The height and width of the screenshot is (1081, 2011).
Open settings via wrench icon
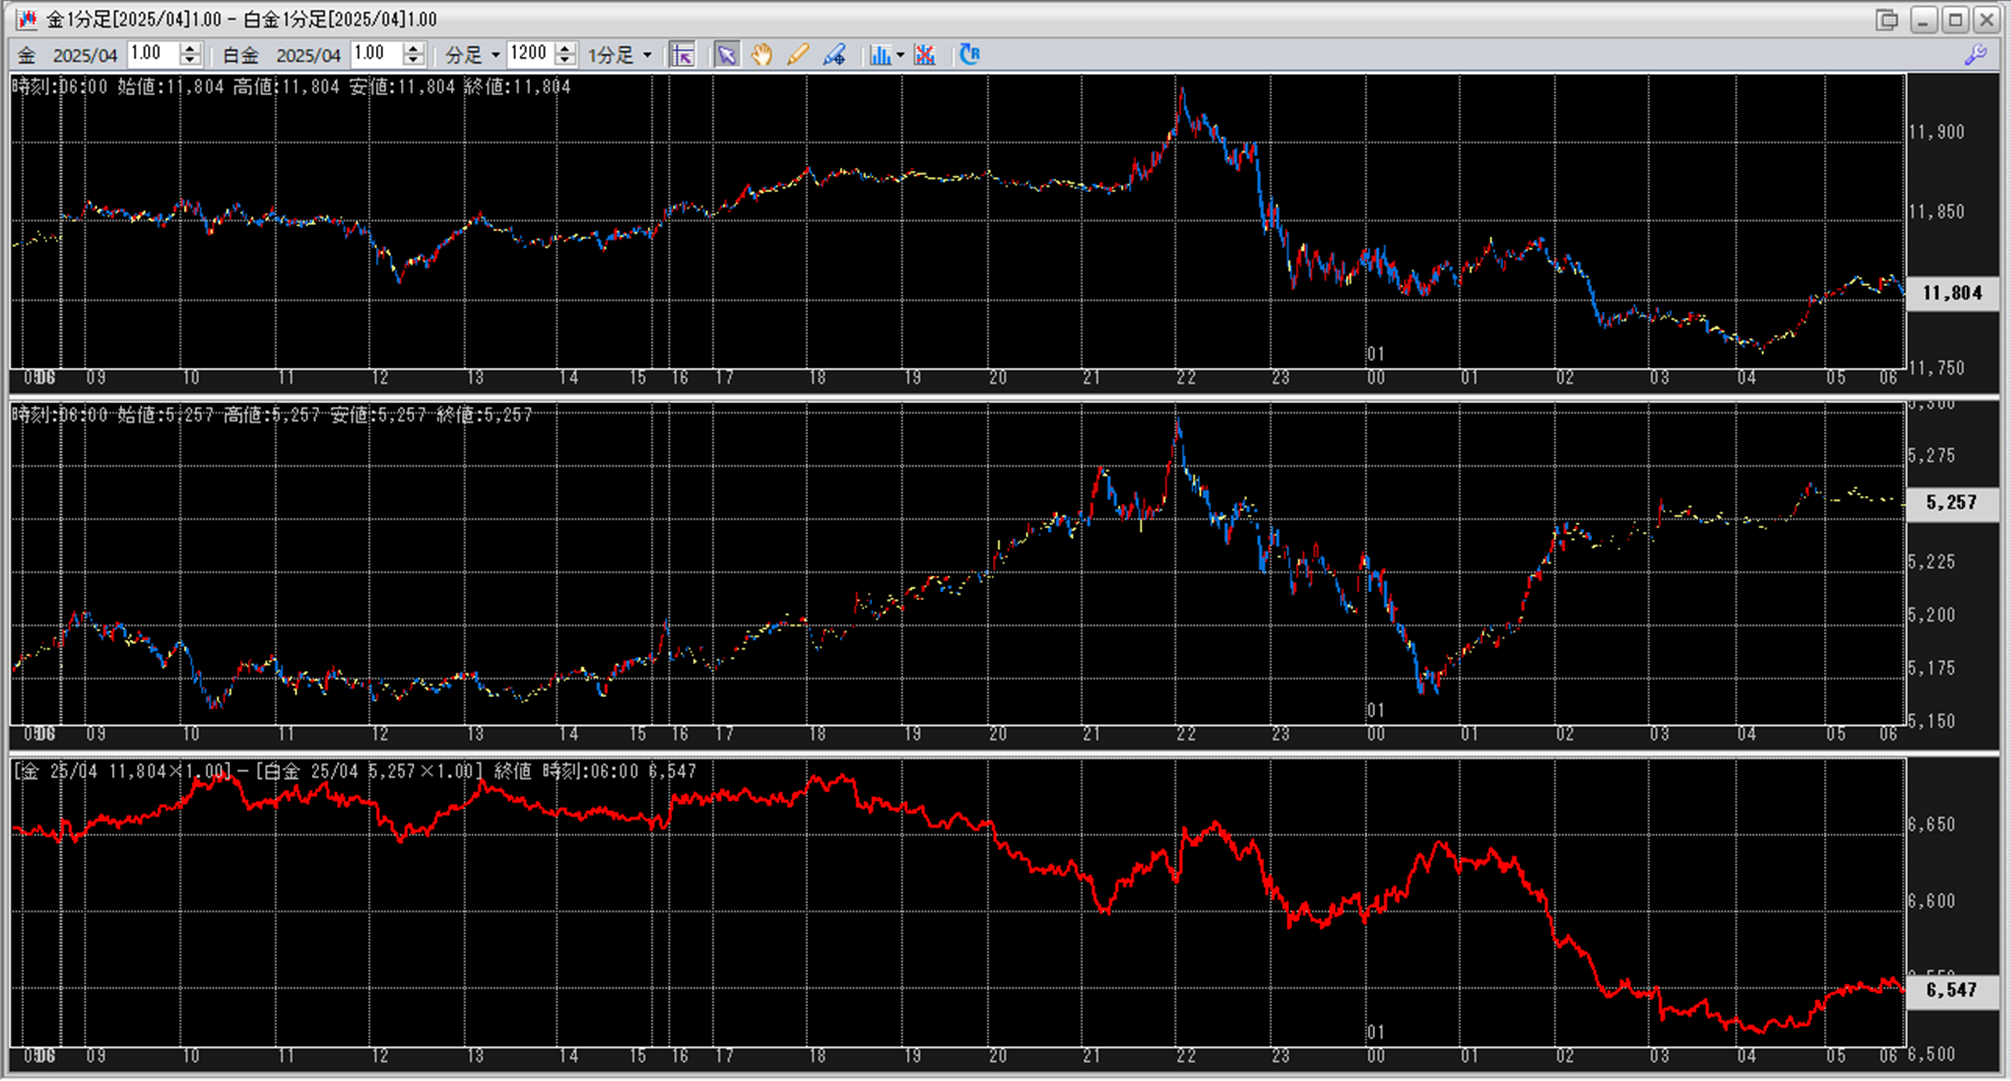(1975, 55)
